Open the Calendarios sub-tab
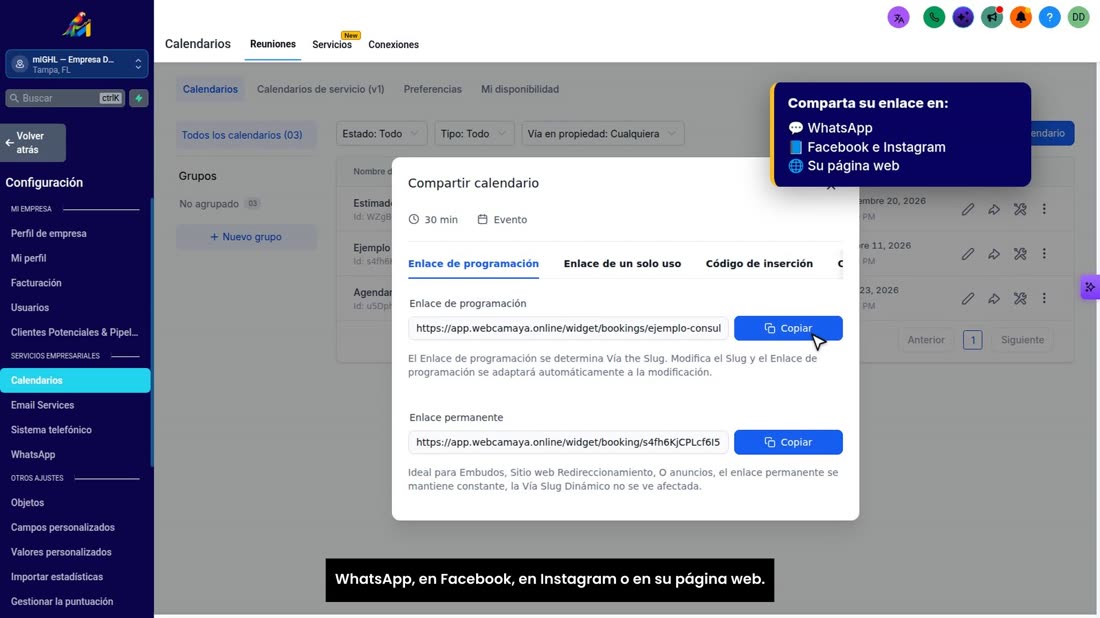This screenshot has width=1100, height=618. point(210,89)
